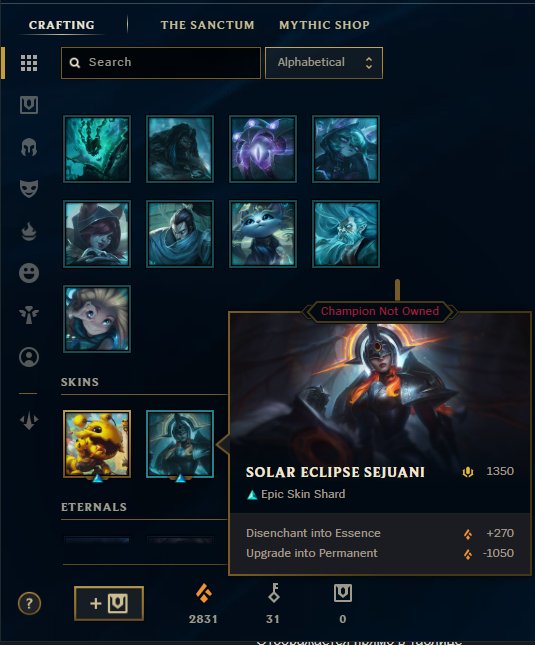Show emotes filter smiley icon

(29, 273)
